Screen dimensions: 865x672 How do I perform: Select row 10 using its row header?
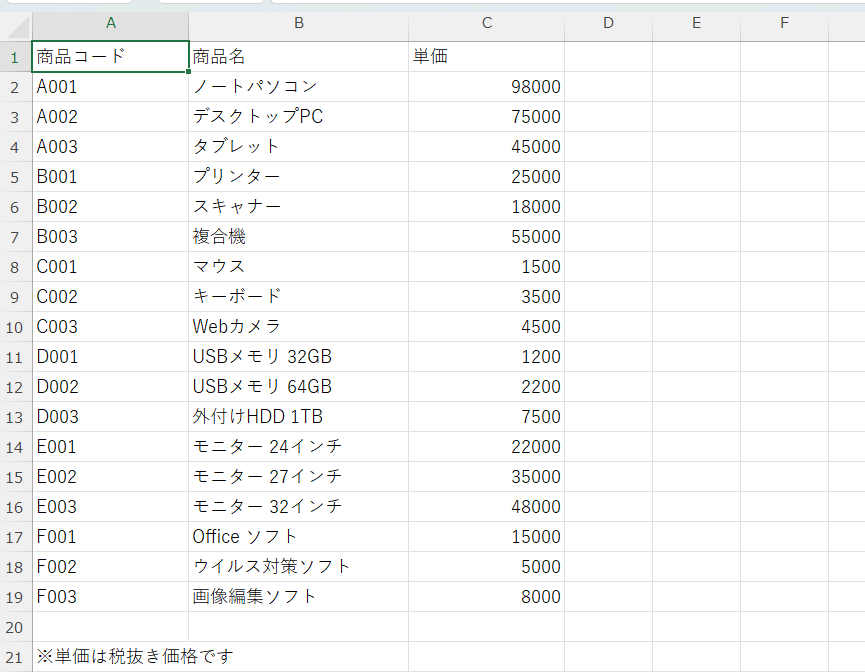tap(15, 326)
